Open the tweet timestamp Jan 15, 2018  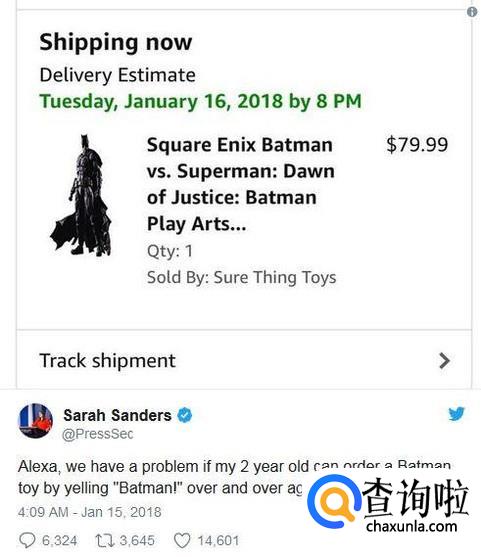90,512
